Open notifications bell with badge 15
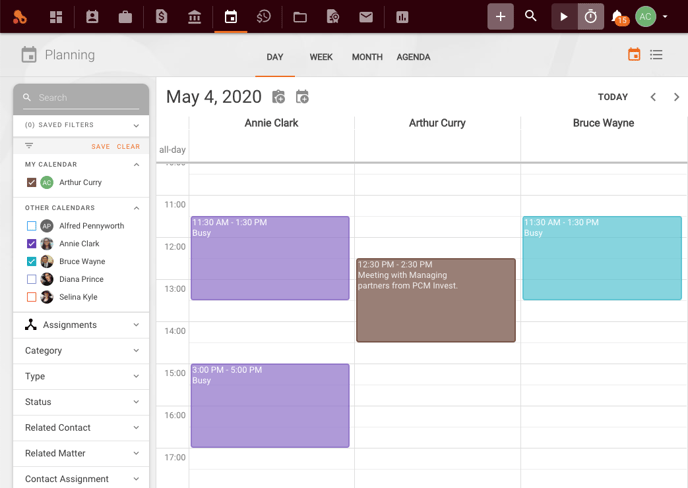 (x=620, y=18)
